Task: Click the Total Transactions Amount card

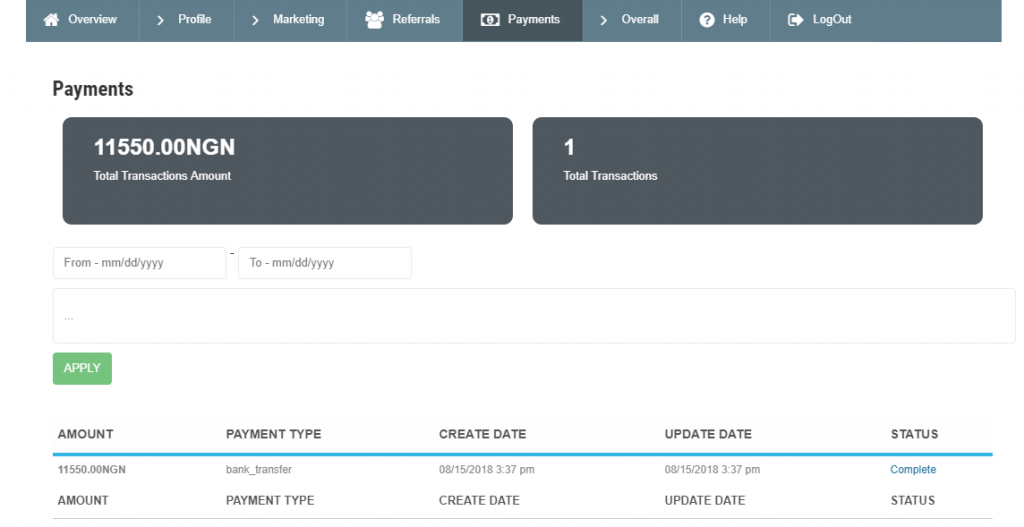Action: coord(287,171)
